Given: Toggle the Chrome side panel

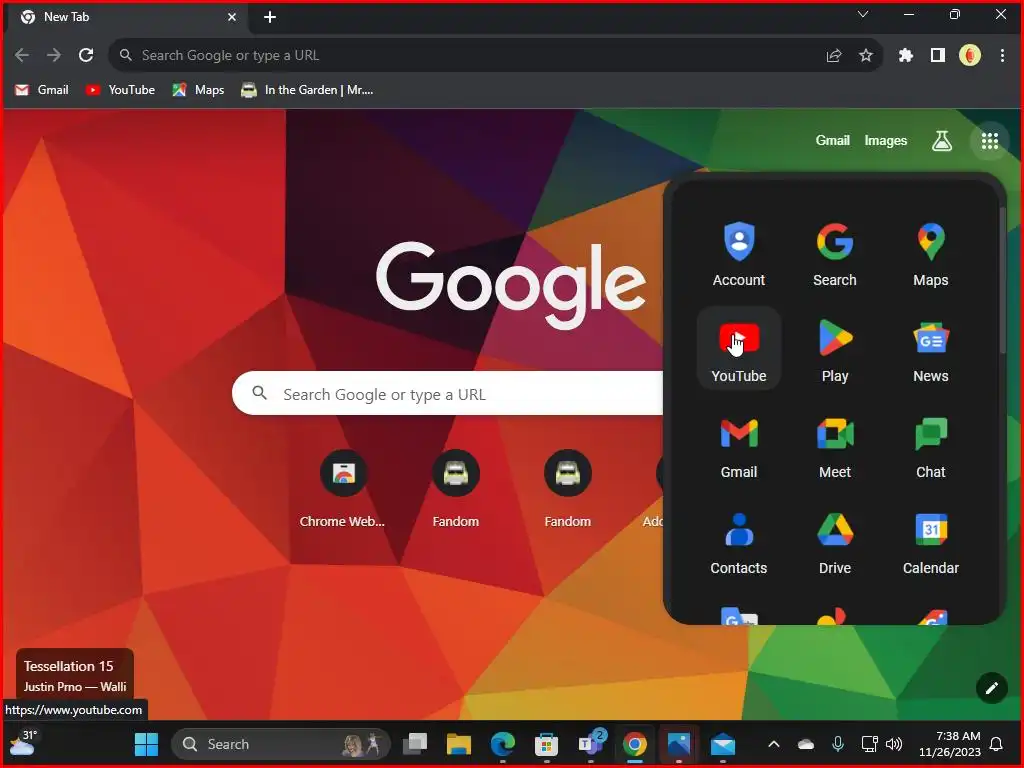Looking at the screenshot, I should click(937, 56).
